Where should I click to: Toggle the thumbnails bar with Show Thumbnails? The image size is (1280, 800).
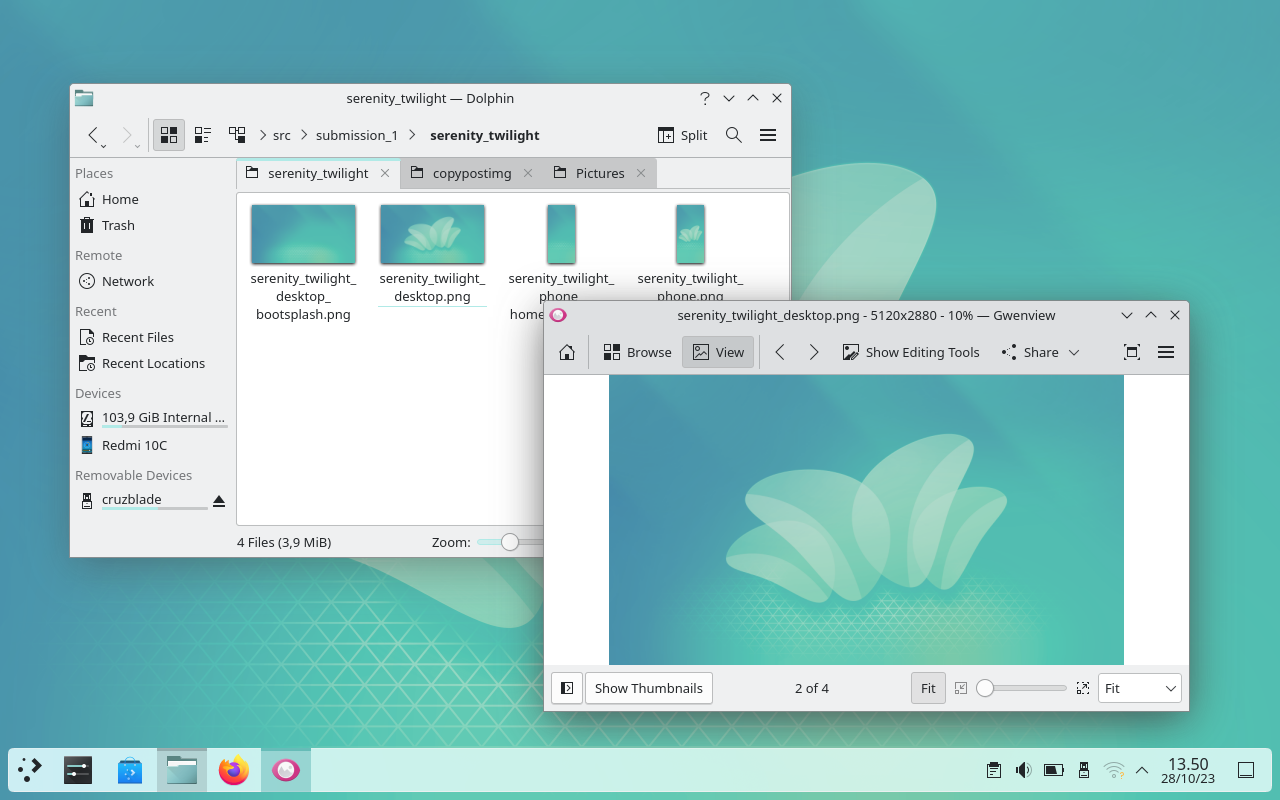coord(648,688)
